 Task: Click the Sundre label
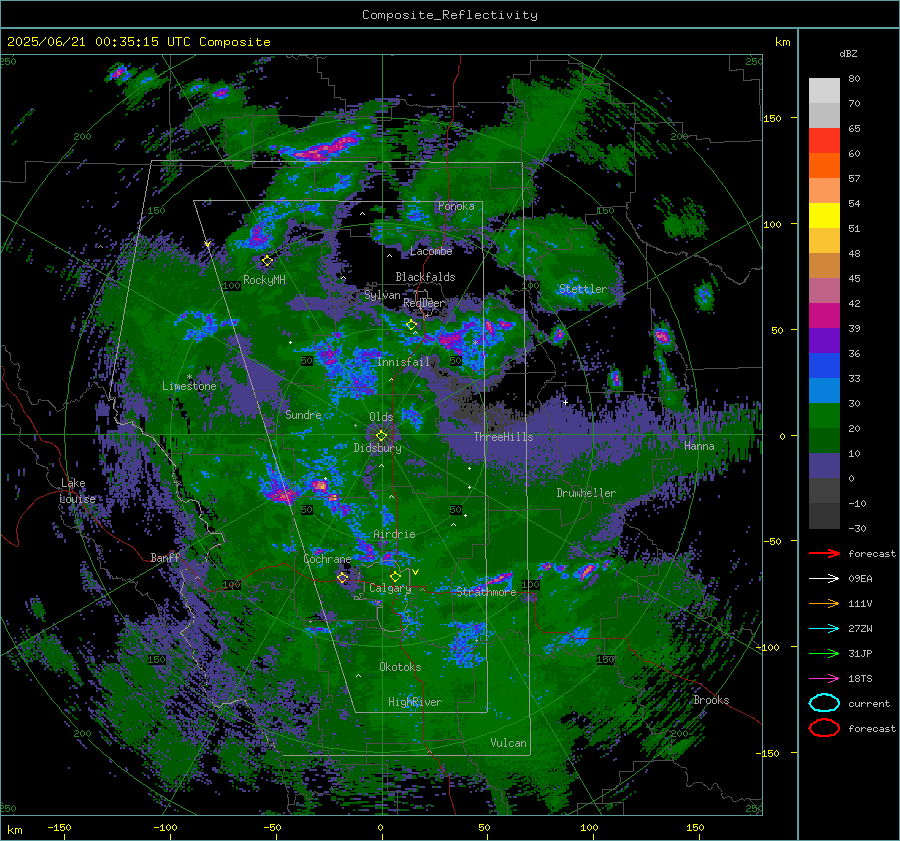303,415
